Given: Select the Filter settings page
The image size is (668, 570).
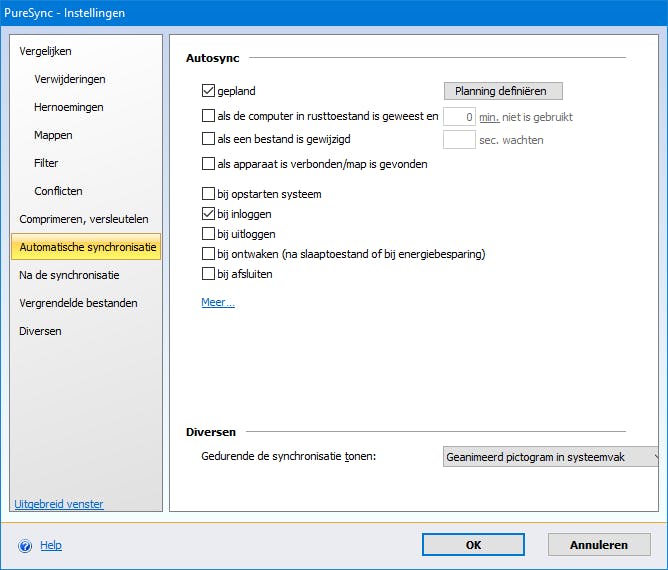Looking at the screenshot, I should click(x=46, y=163).
